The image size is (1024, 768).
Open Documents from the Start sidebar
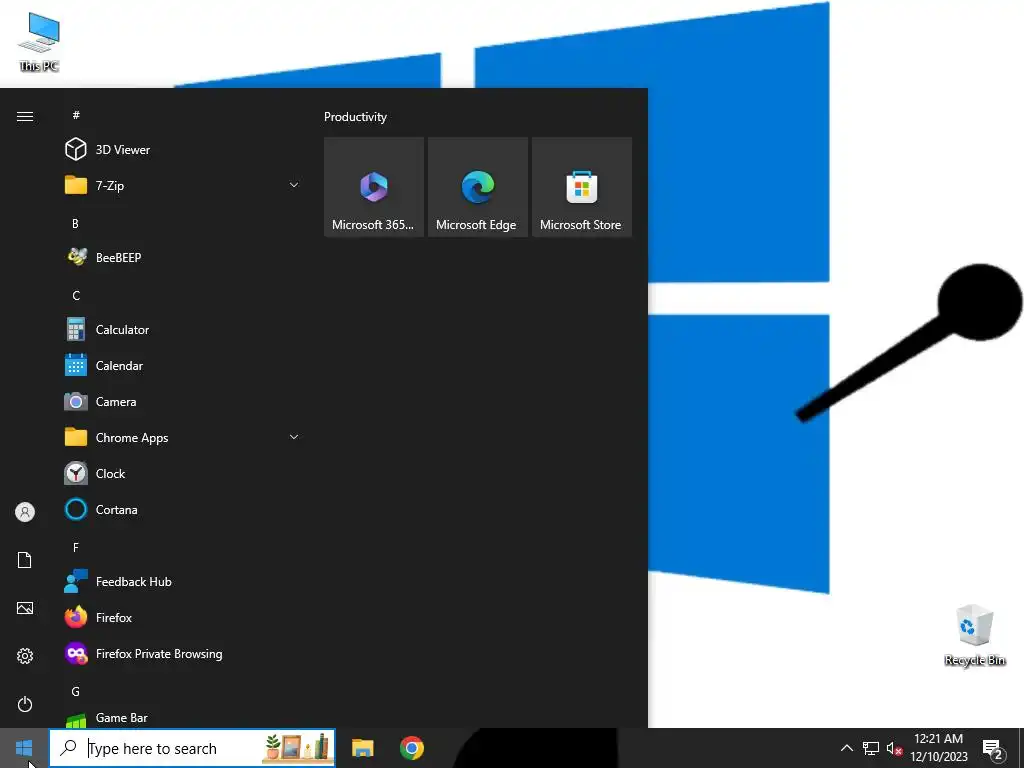click(x=25, y=560)
